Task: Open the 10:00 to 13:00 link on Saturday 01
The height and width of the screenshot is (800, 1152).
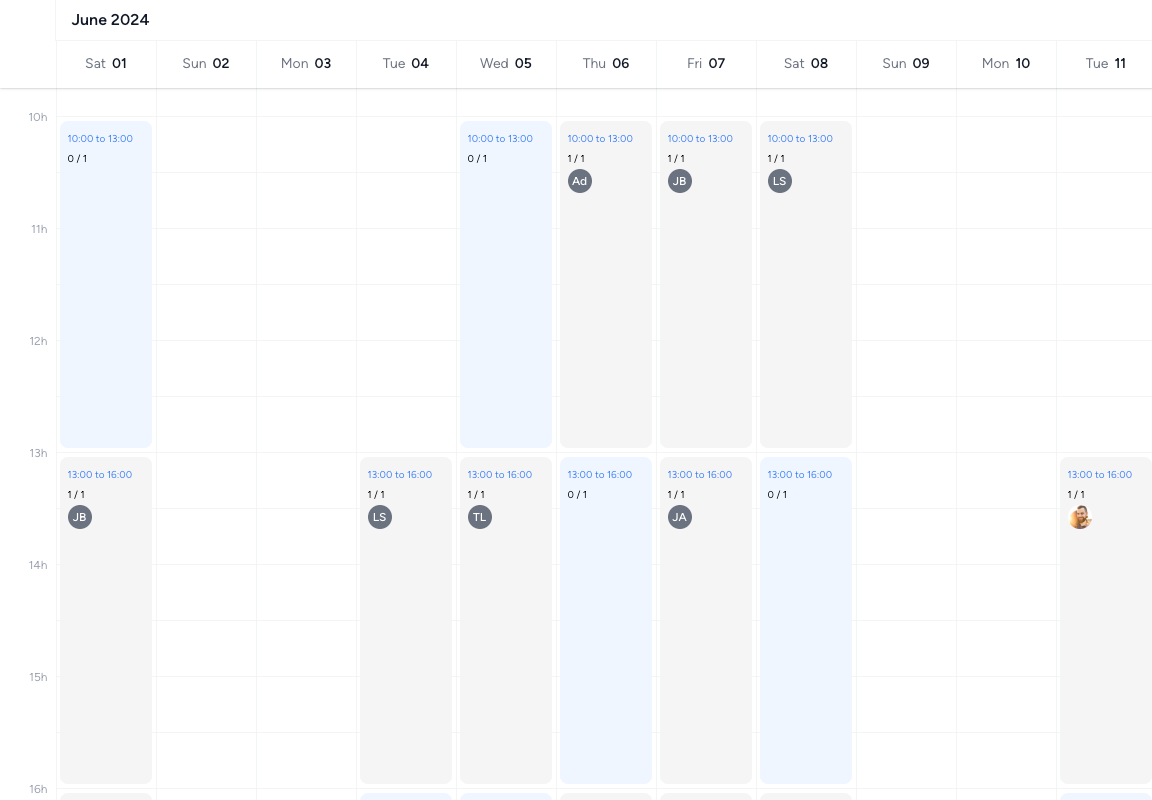Action: click(x=100, y=138)
